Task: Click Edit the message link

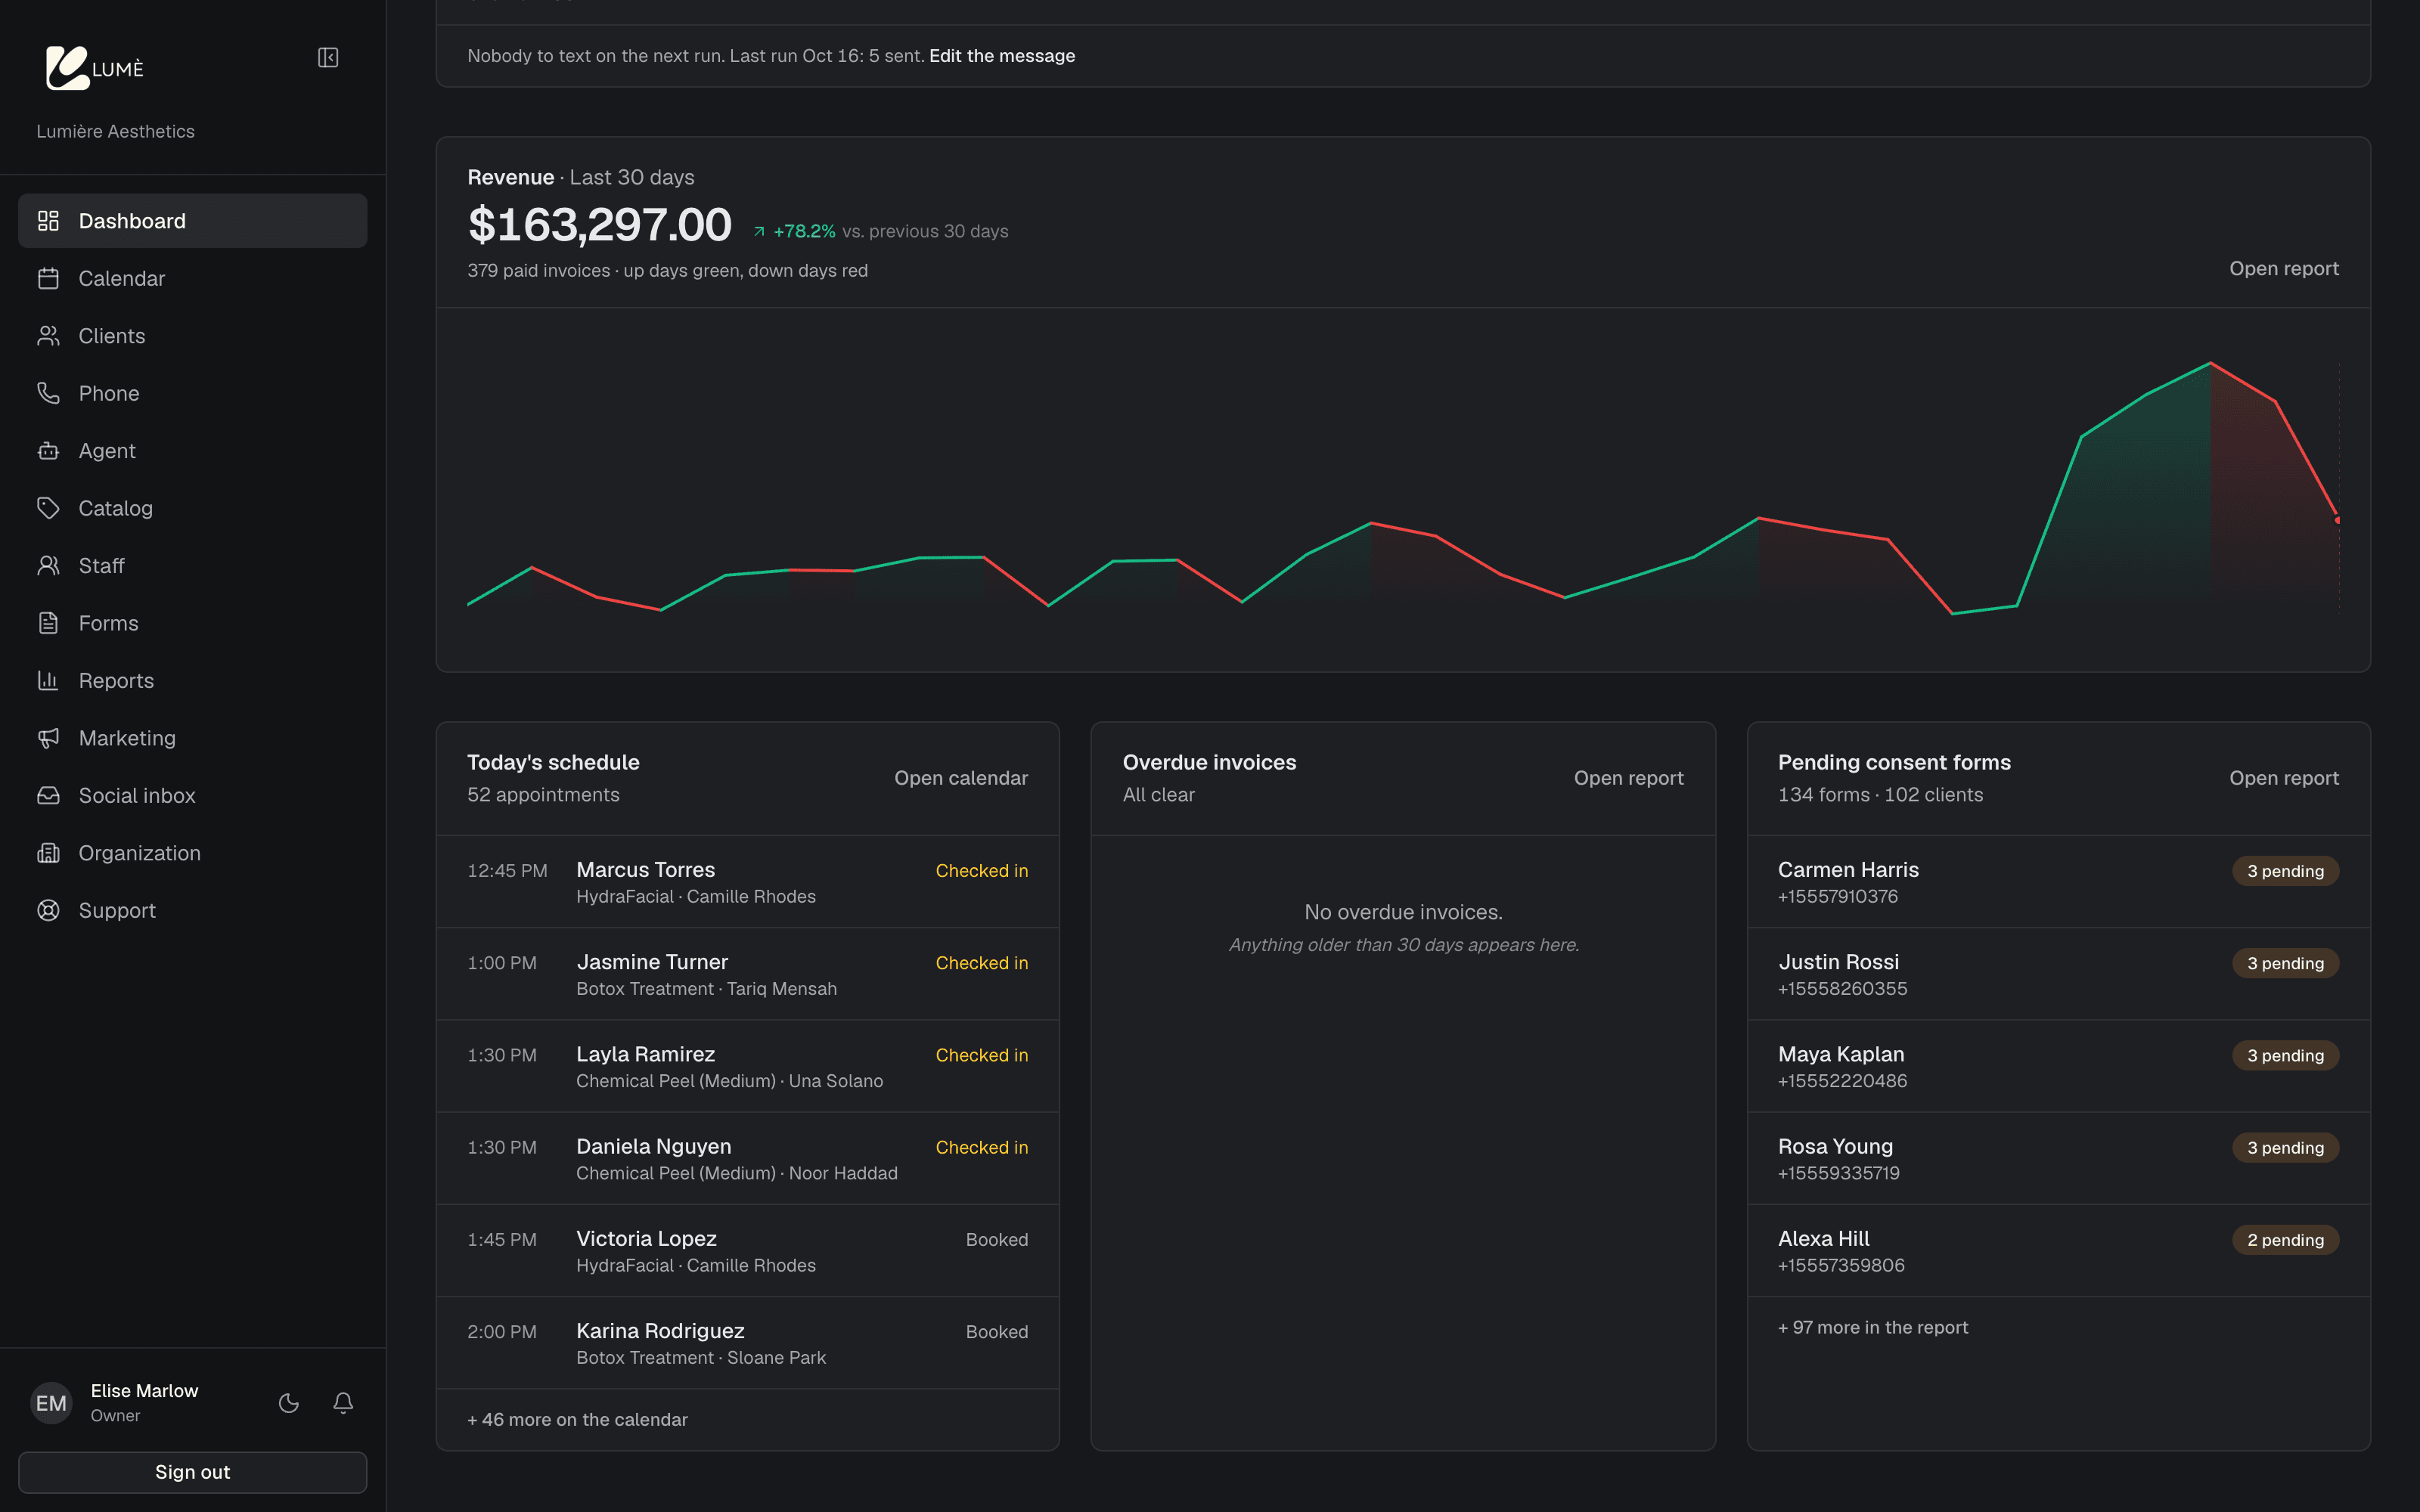Action: (x=1002, y=56)
